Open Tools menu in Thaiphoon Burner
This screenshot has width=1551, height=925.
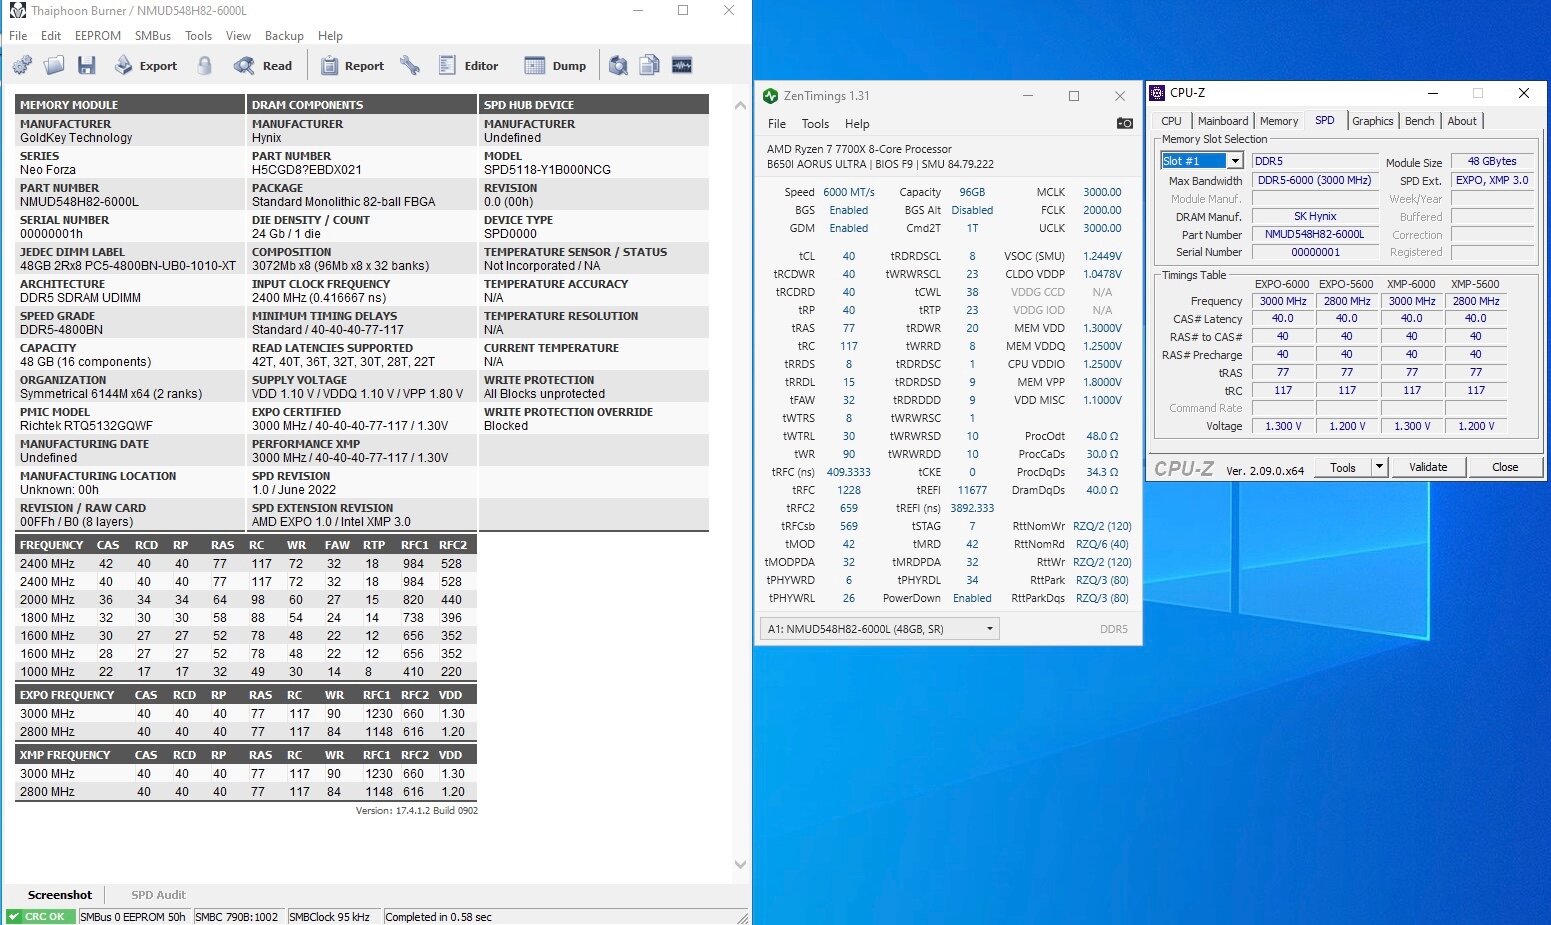tap(198, 36)
